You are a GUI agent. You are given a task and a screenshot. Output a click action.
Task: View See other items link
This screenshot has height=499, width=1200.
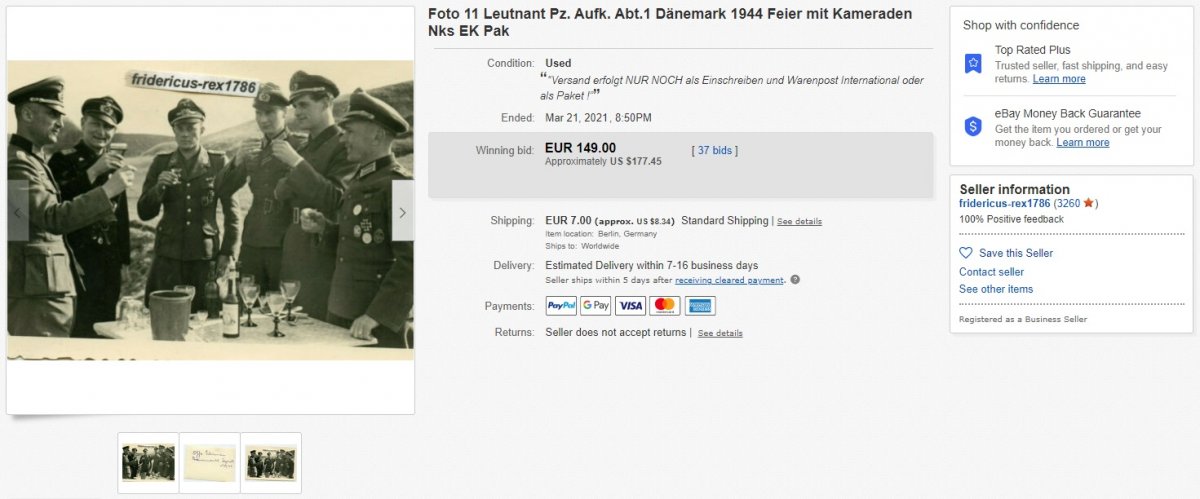pos(996,289)
